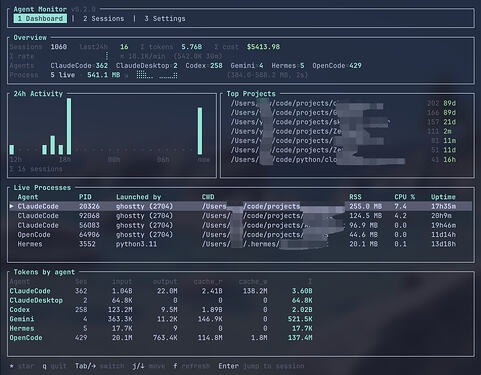Click 'Gemini 4' in Overview agents
Image resolution: width=481 pixels, height=375 pixels.
coord(247,66)
